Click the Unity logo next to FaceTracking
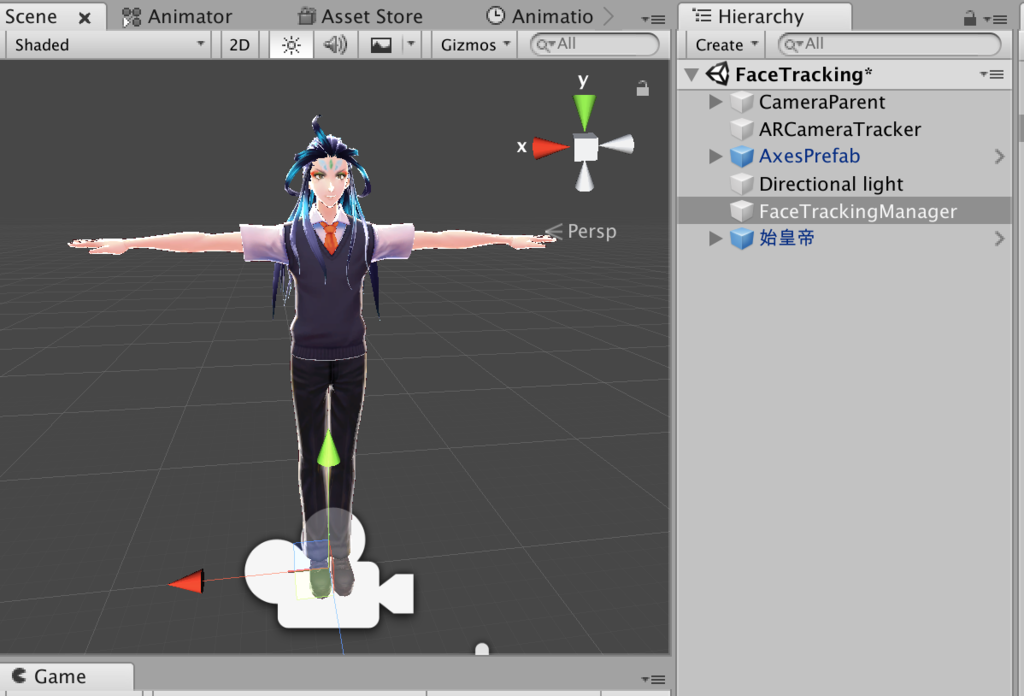1024x696 pixels. click(718, 74)
